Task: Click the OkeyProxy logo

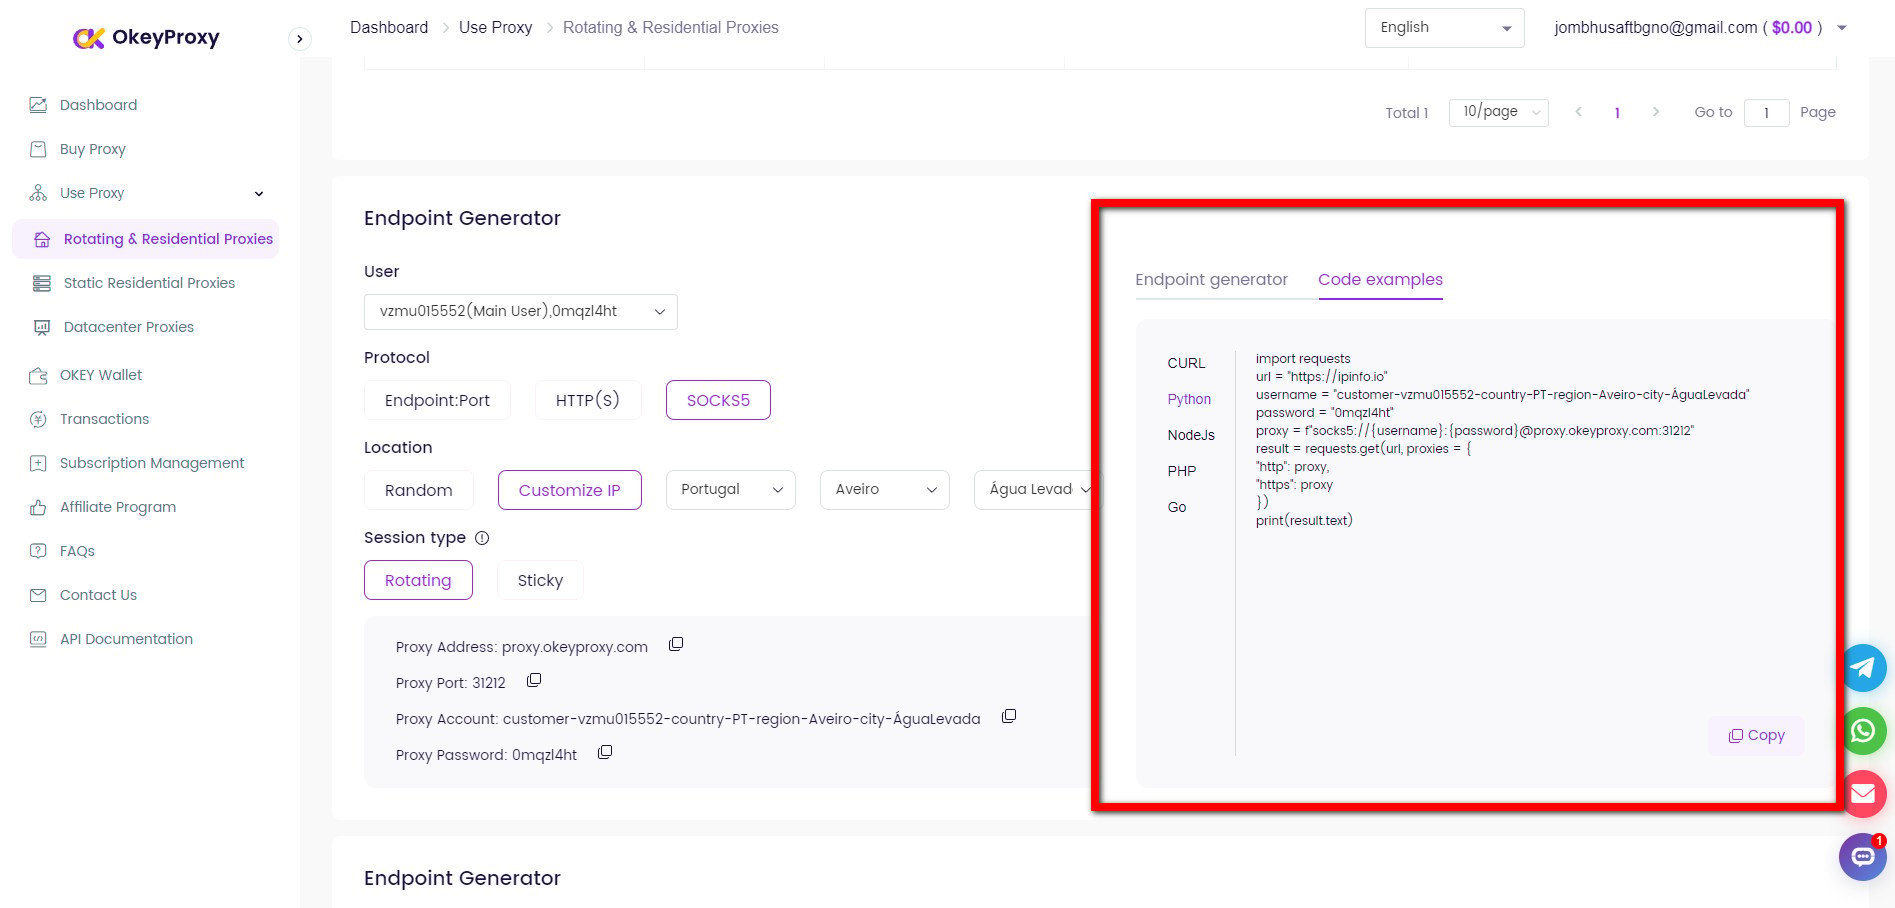Action: pyautogui.click(x=146, y=37)
